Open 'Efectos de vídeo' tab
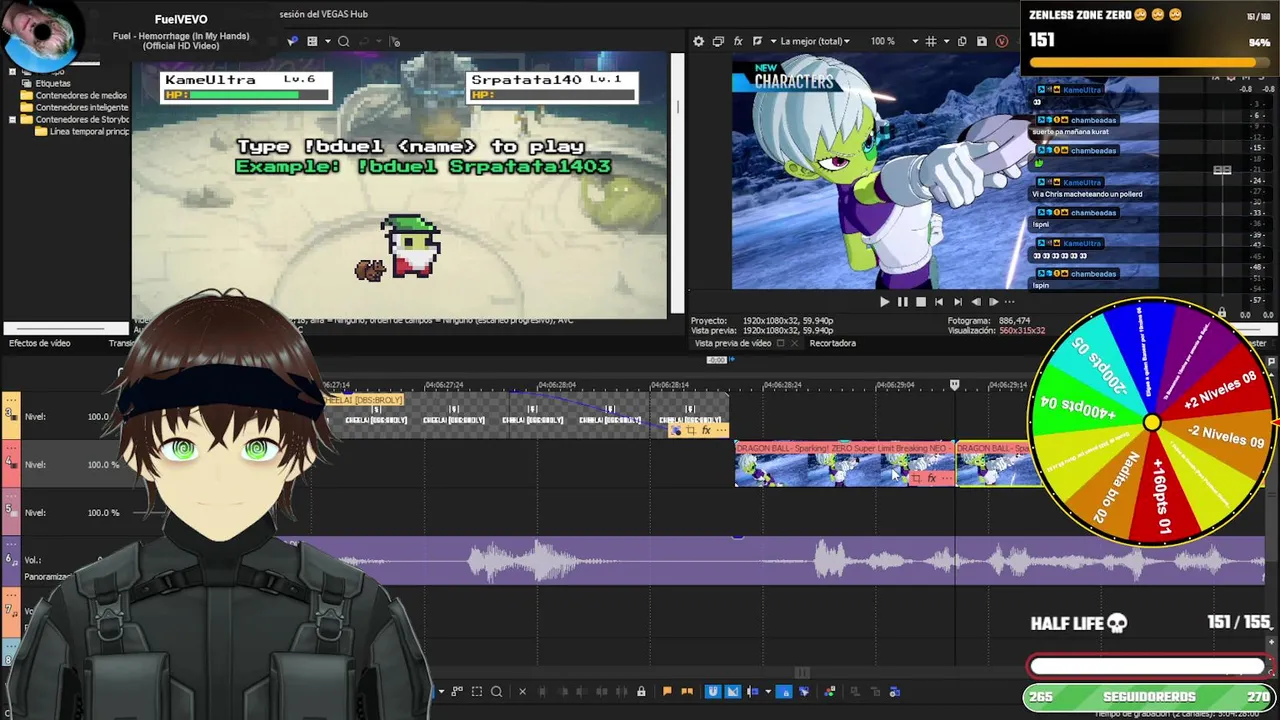The height and width of the screenshot is (720, 1280). pos(39,343)
